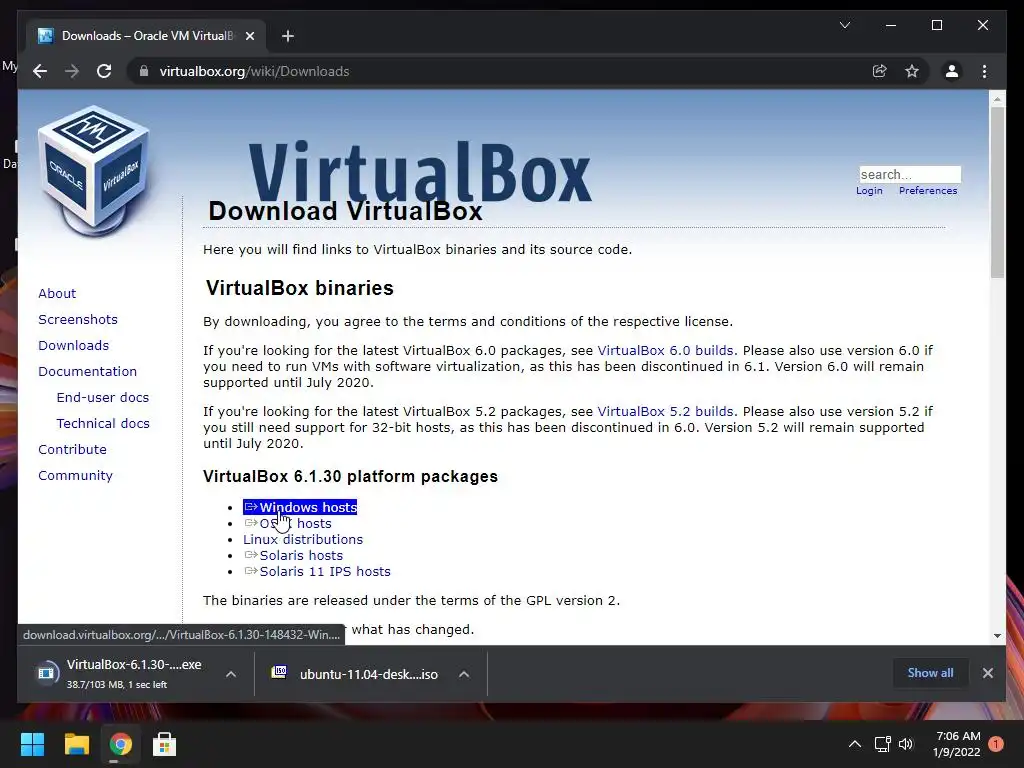Image resolution: width=1024 pixels, height=768 pixels.
Task: Open the Technical docs sidebar link
Action: pyautogui.click(x=103, y=424)
